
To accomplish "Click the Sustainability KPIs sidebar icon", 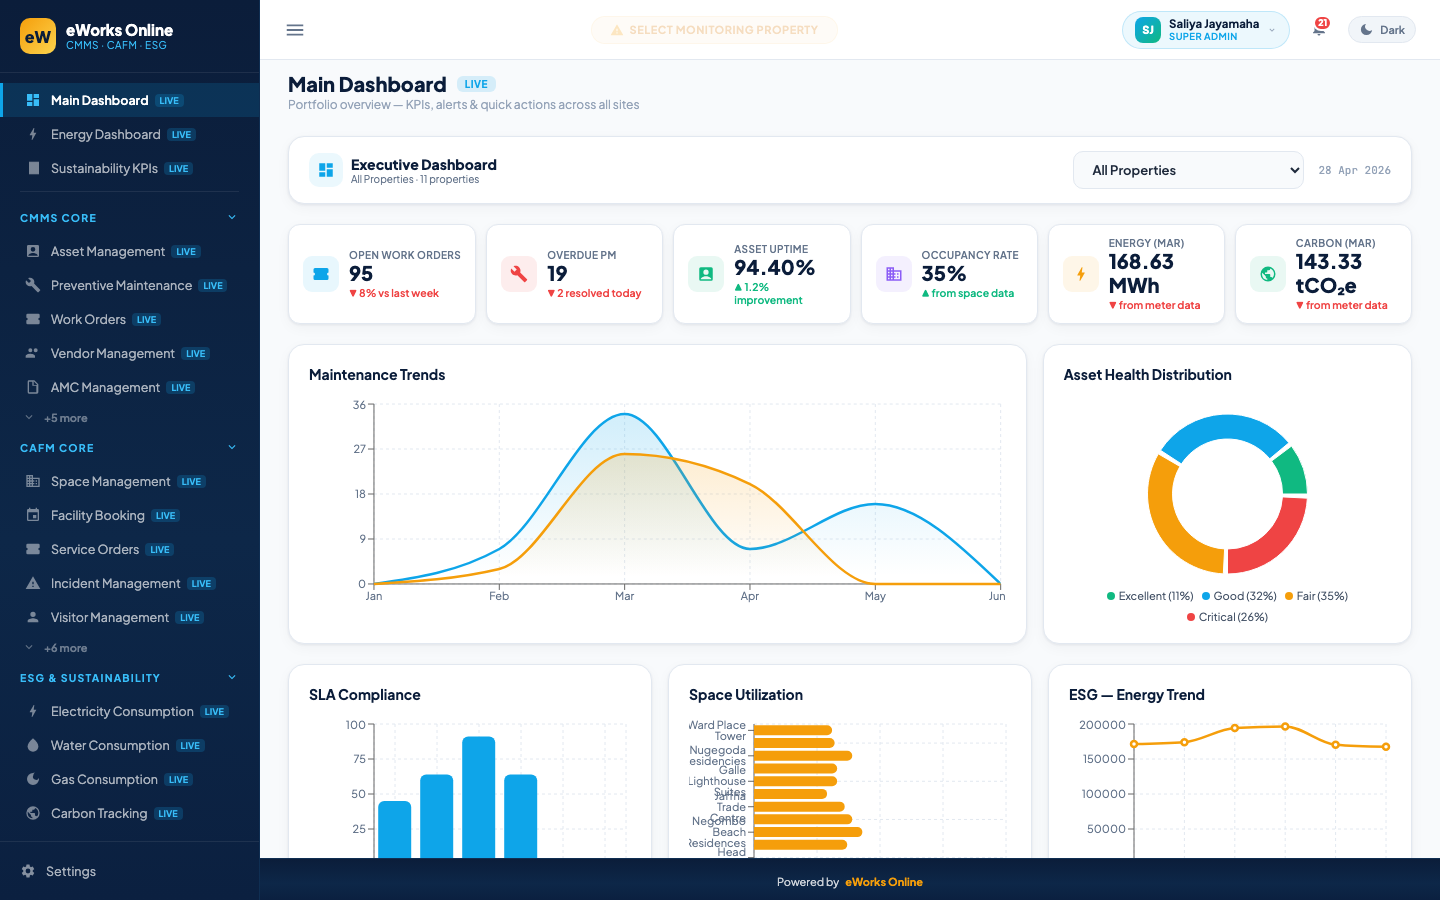I will click(33, 168).
